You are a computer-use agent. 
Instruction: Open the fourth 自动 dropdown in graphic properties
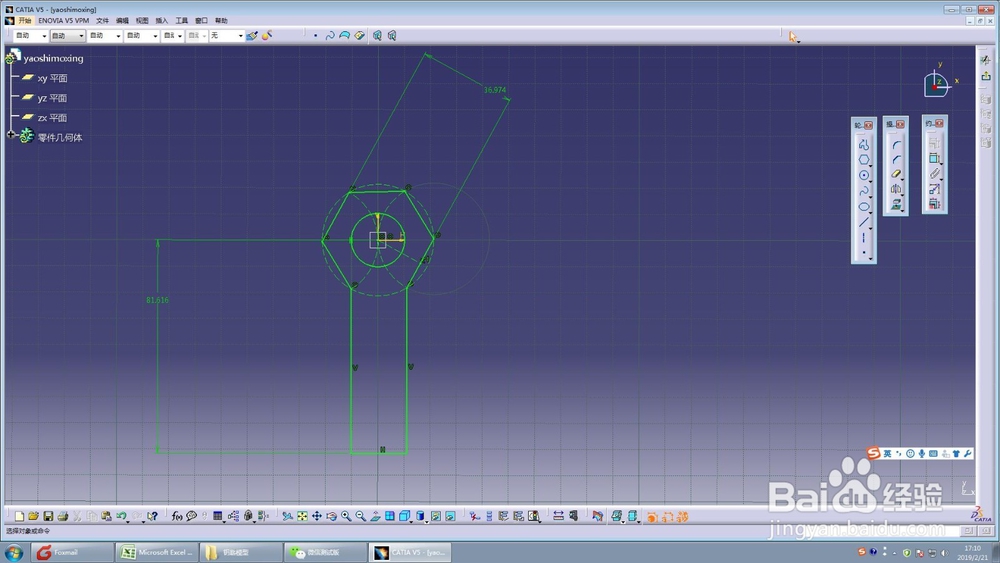tap(142, 36)
